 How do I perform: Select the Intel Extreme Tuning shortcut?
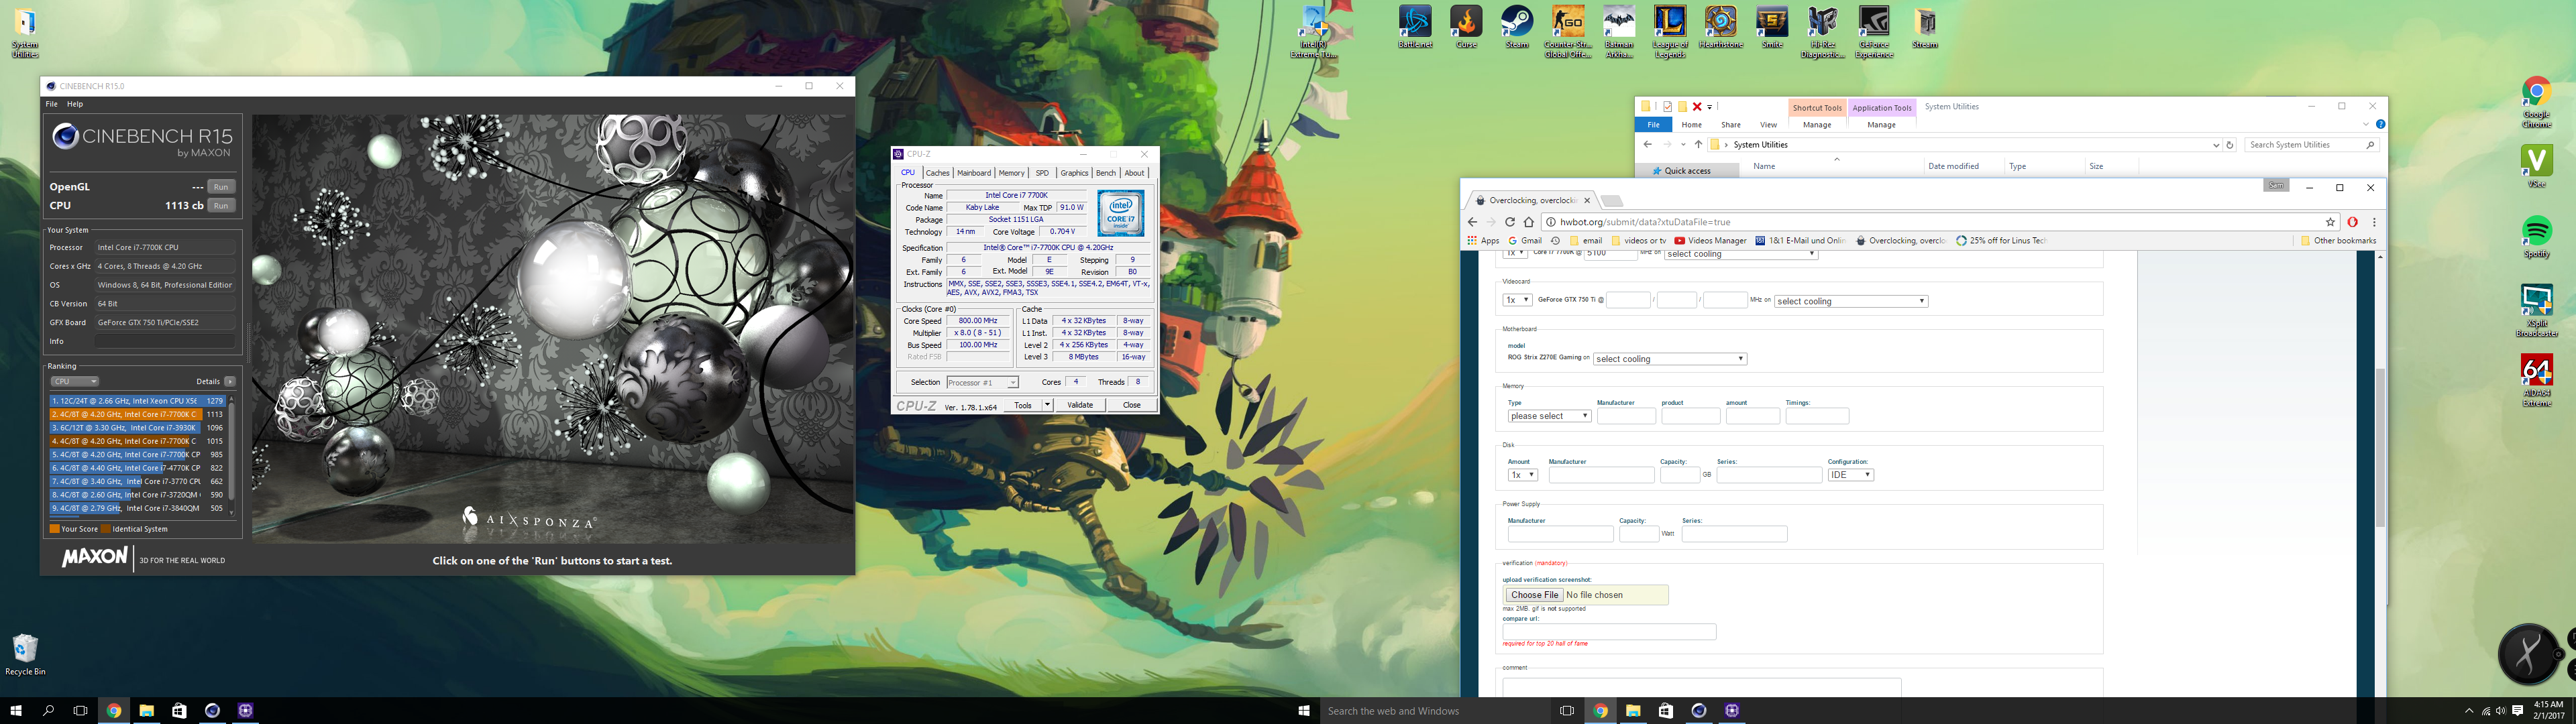(x=1313, y=32)
